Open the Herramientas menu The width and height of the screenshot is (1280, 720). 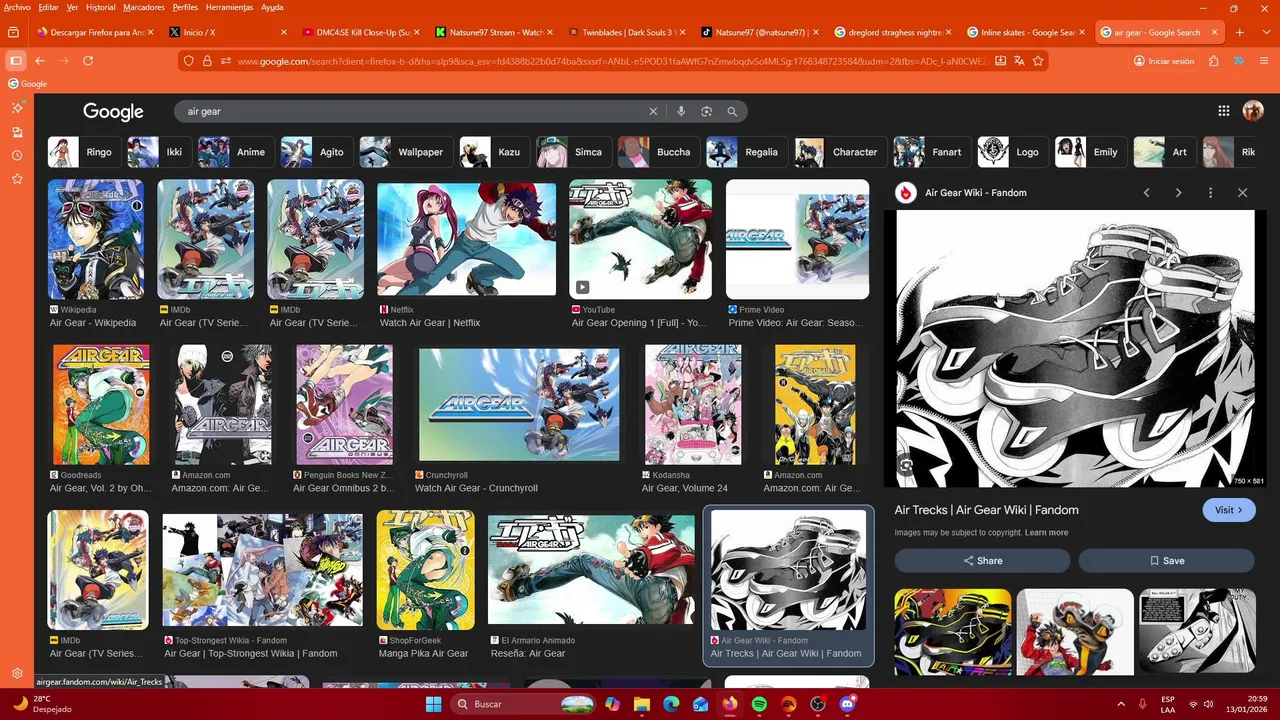point(230,7)
